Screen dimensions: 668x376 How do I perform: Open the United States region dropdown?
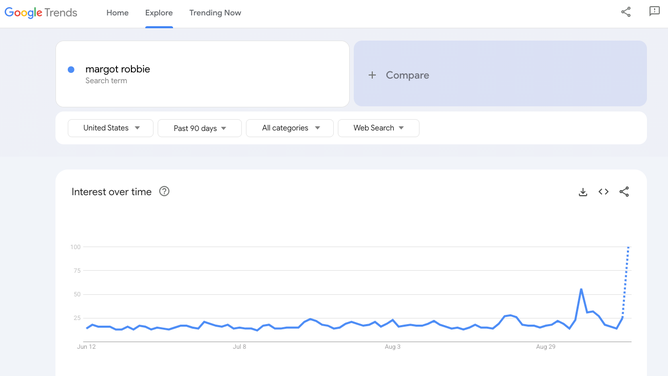coord(110,128)
